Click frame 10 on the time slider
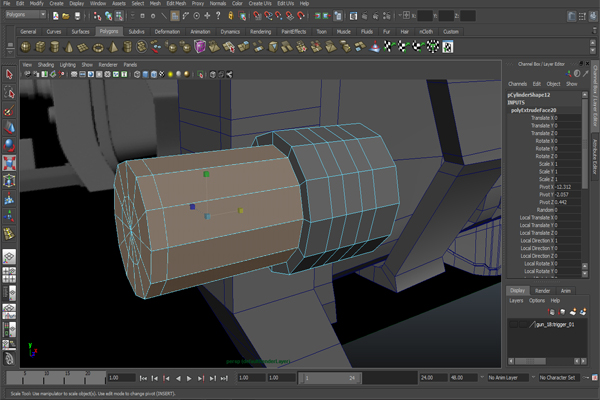Image resolution: width=600 pixels, height=400 pixels. coord(44,379)
